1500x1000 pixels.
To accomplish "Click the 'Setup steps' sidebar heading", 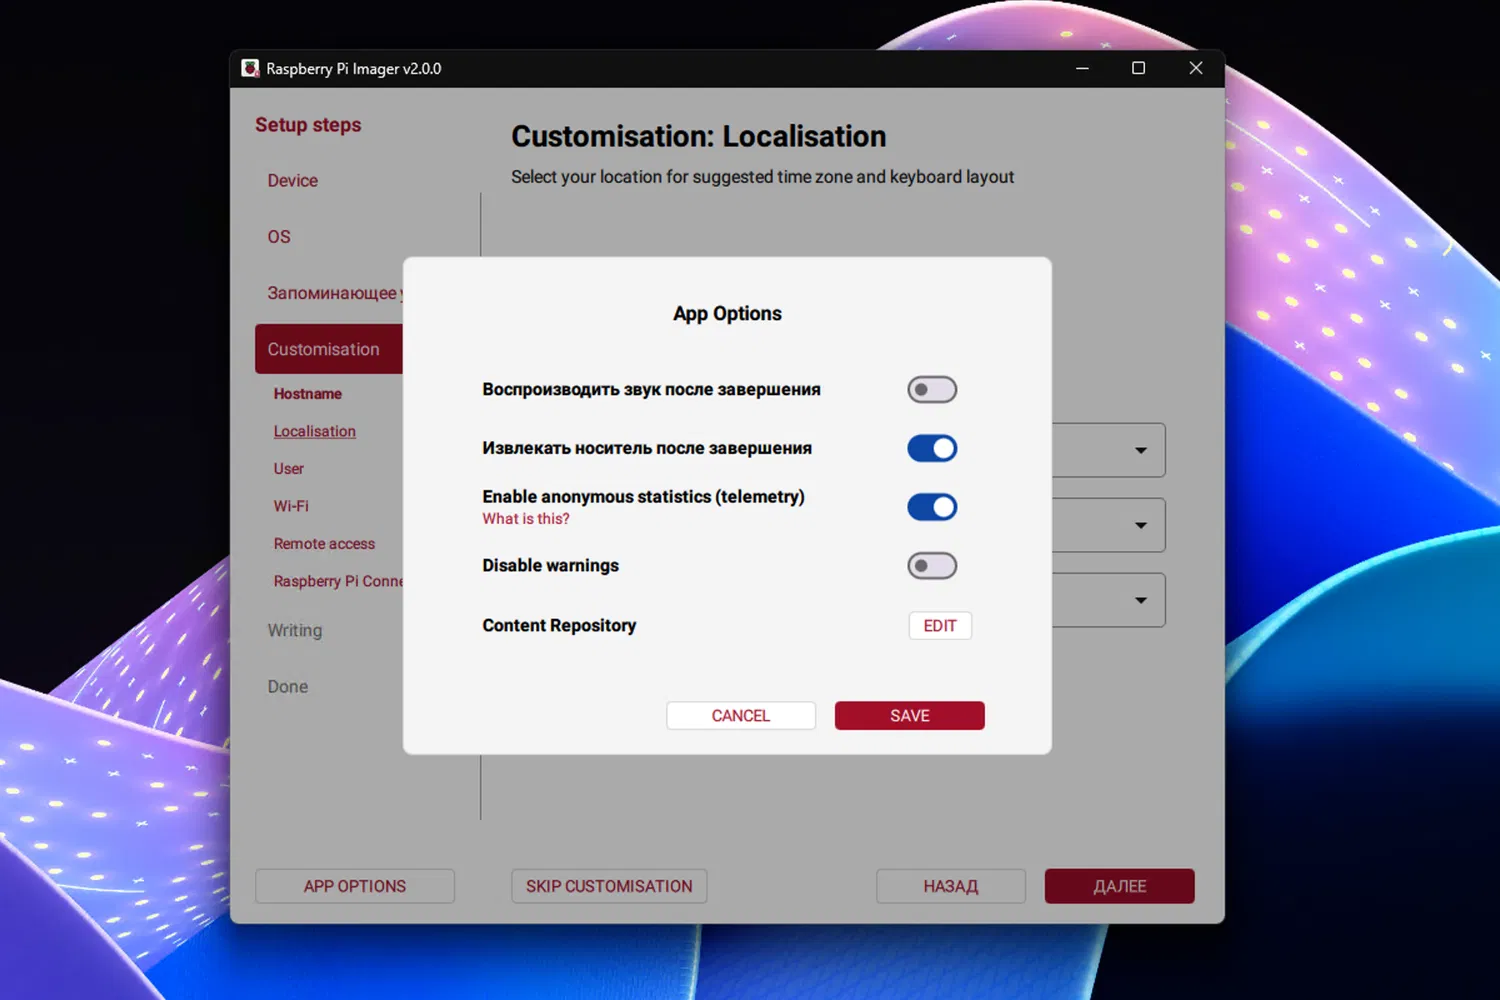I will tap(308, 125).
